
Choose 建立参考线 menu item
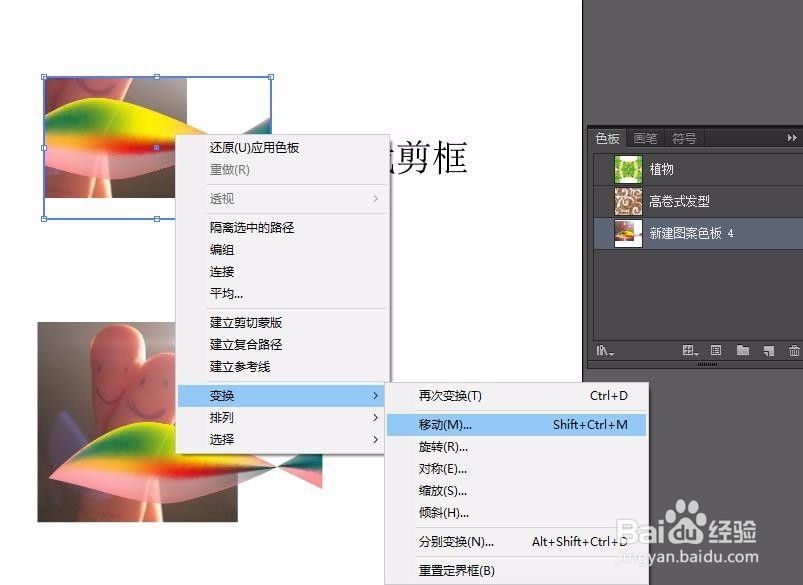[x=283, y=367]
